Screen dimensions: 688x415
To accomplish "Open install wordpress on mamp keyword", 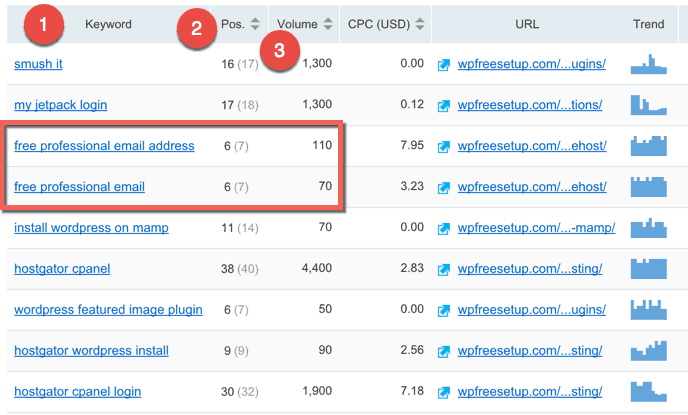I will 91,228.
